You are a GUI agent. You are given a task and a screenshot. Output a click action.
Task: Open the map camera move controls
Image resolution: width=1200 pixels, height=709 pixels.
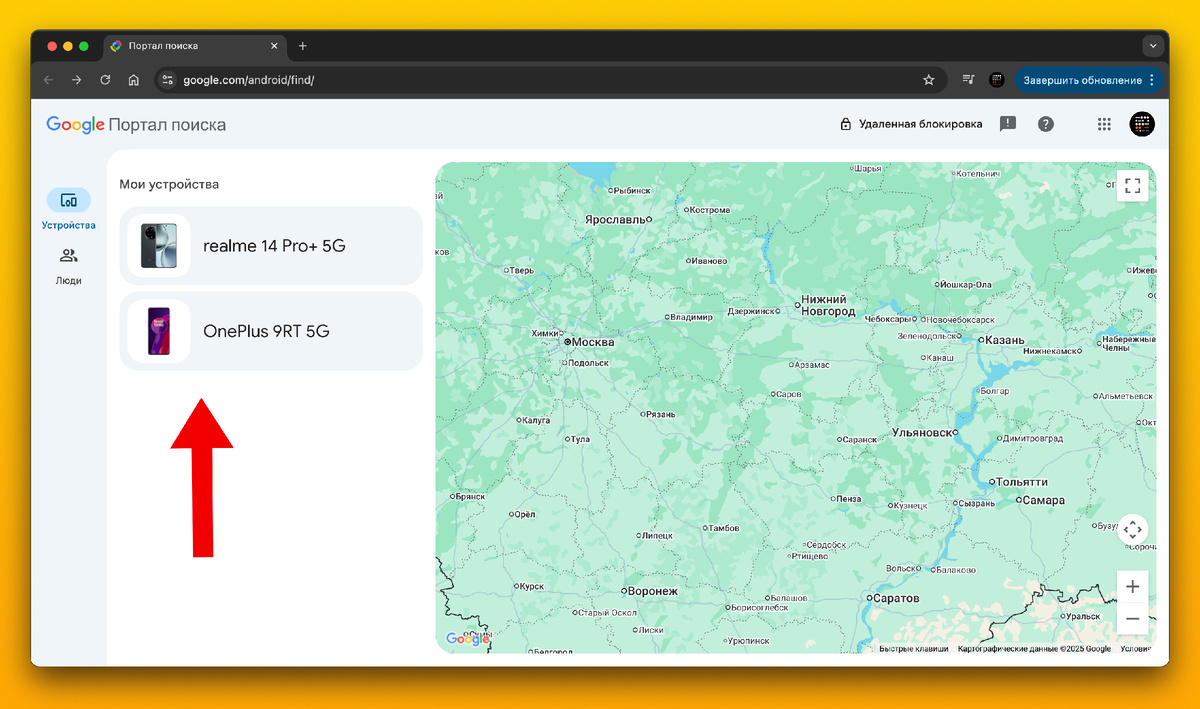[1132, 530]
